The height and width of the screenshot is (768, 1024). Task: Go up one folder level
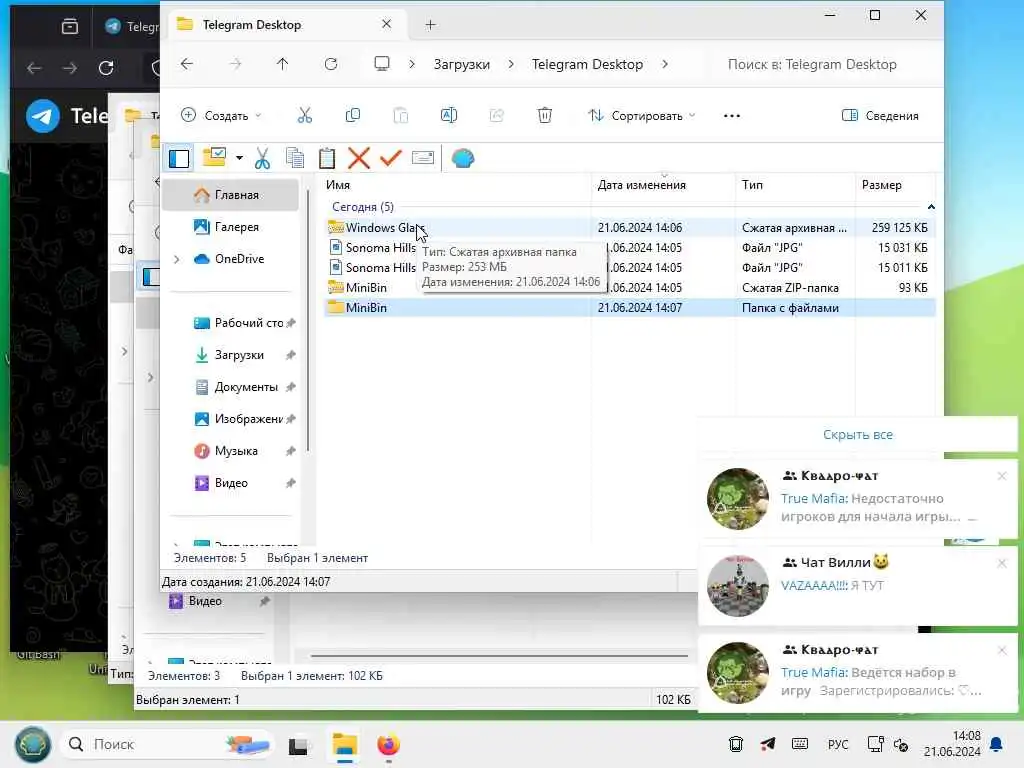pyautogui.click(x=282, y=64)
